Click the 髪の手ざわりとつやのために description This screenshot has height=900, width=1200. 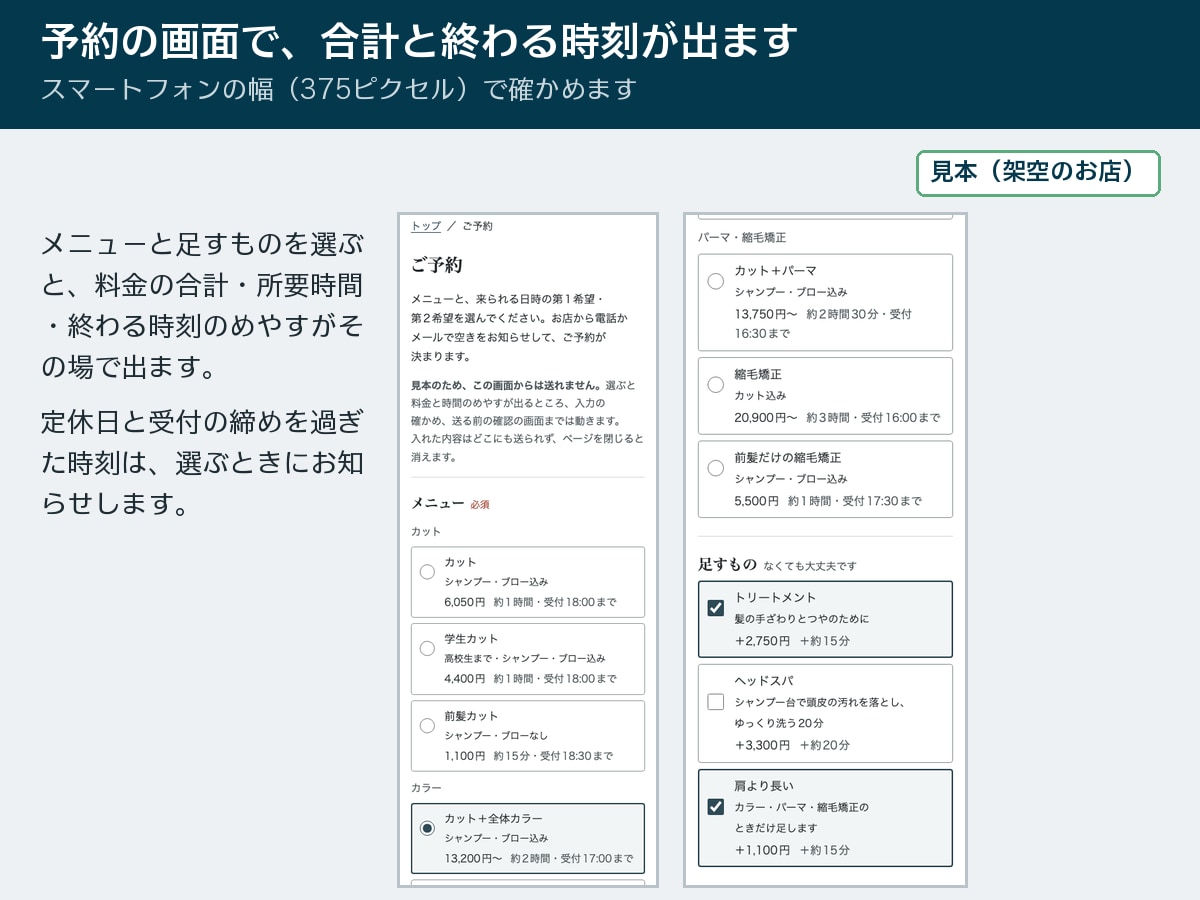[x=802, y=619]
